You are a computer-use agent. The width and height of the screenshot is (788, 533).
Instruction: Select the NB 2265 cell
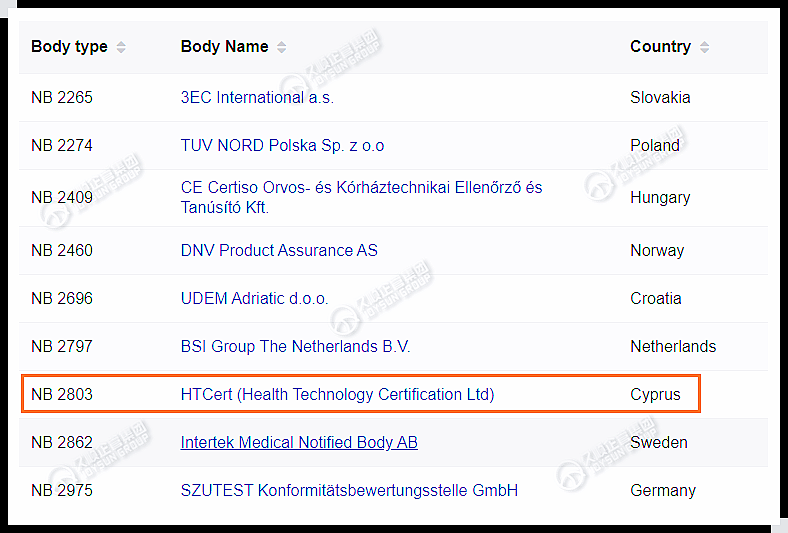[62, 97]
